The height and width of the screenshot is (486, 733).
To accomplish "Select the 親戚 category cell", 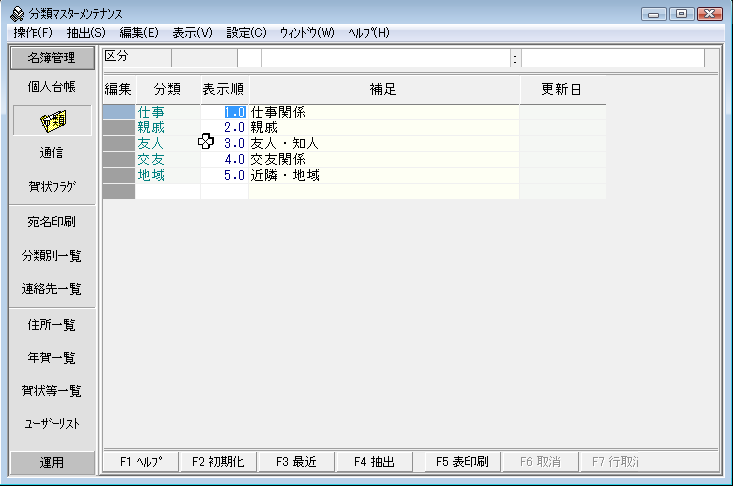I will coord(167,128).
